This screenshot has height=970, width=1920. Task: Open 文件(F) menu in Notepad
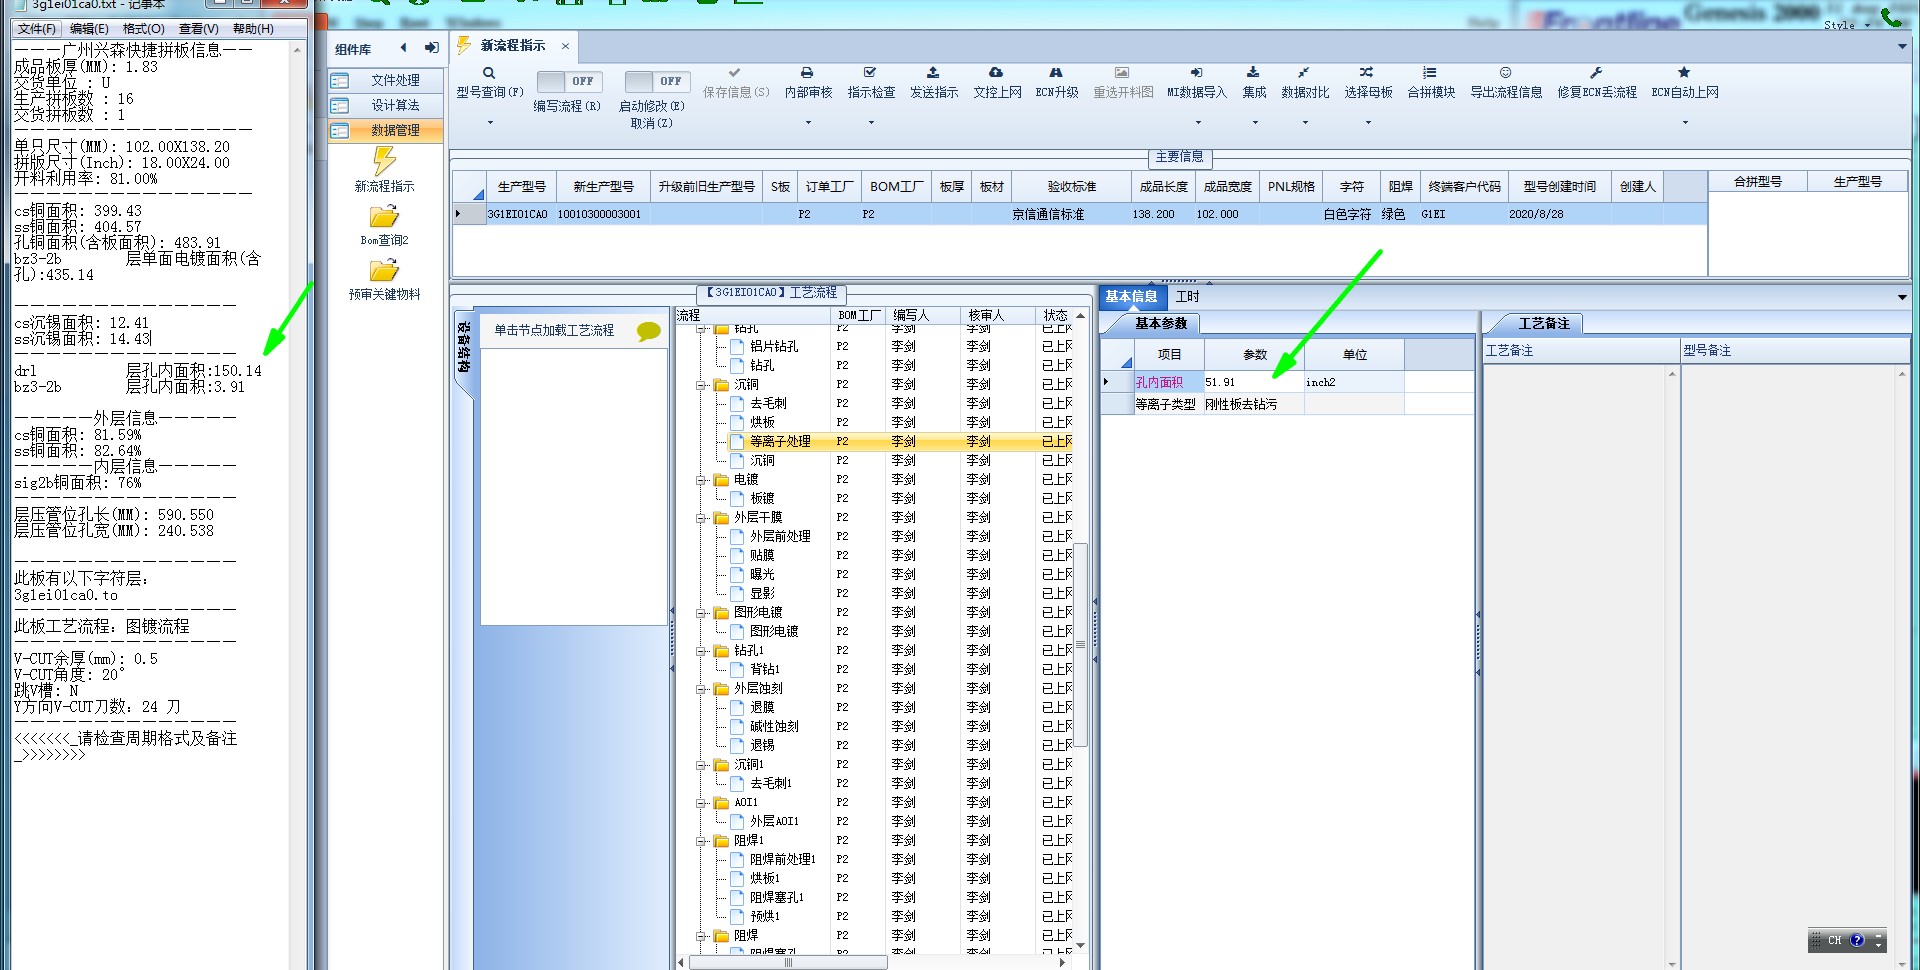click(38, 29)
